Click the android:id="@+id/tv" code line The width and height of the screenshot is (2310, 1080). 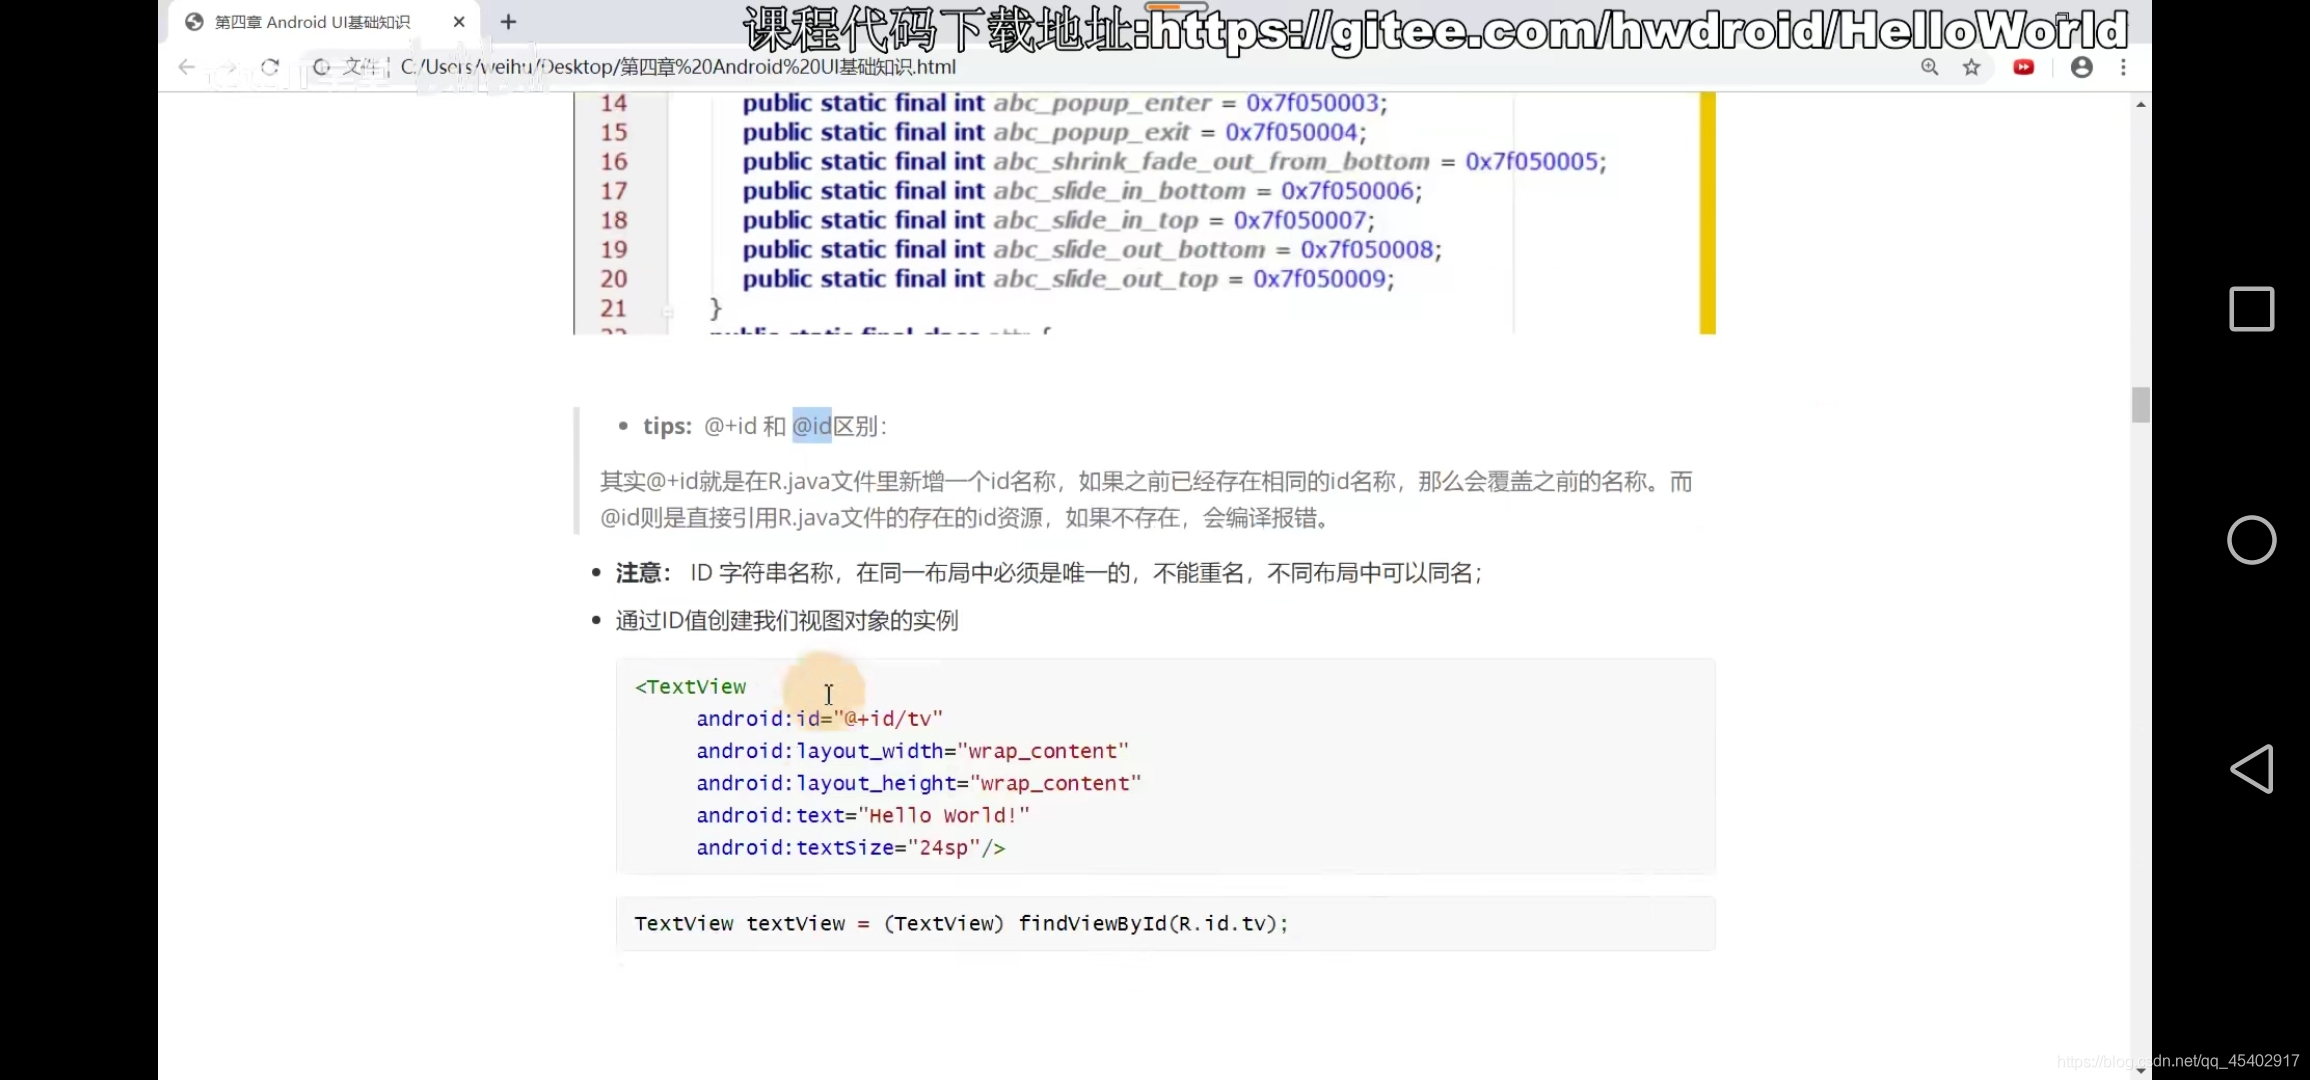820,719
